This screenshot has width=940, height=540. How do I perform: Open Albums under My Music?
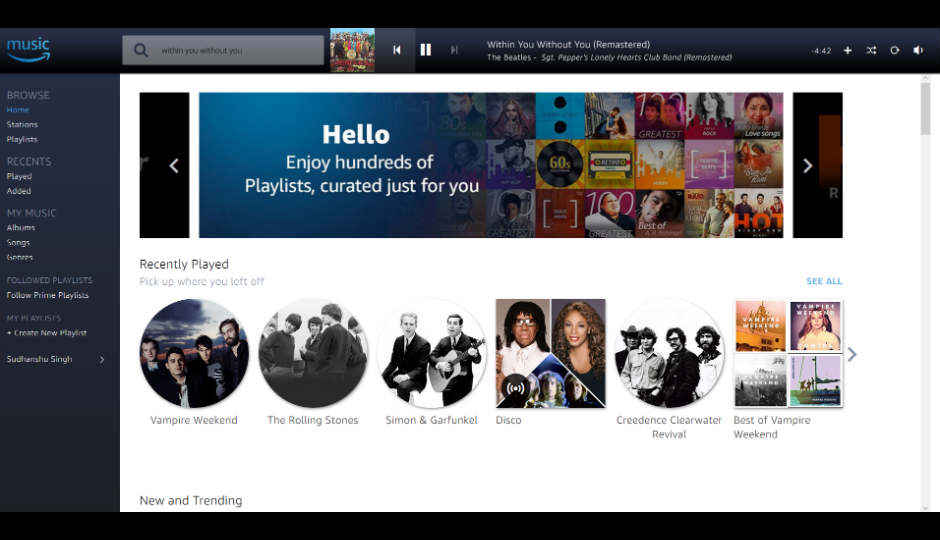point(21,228)
